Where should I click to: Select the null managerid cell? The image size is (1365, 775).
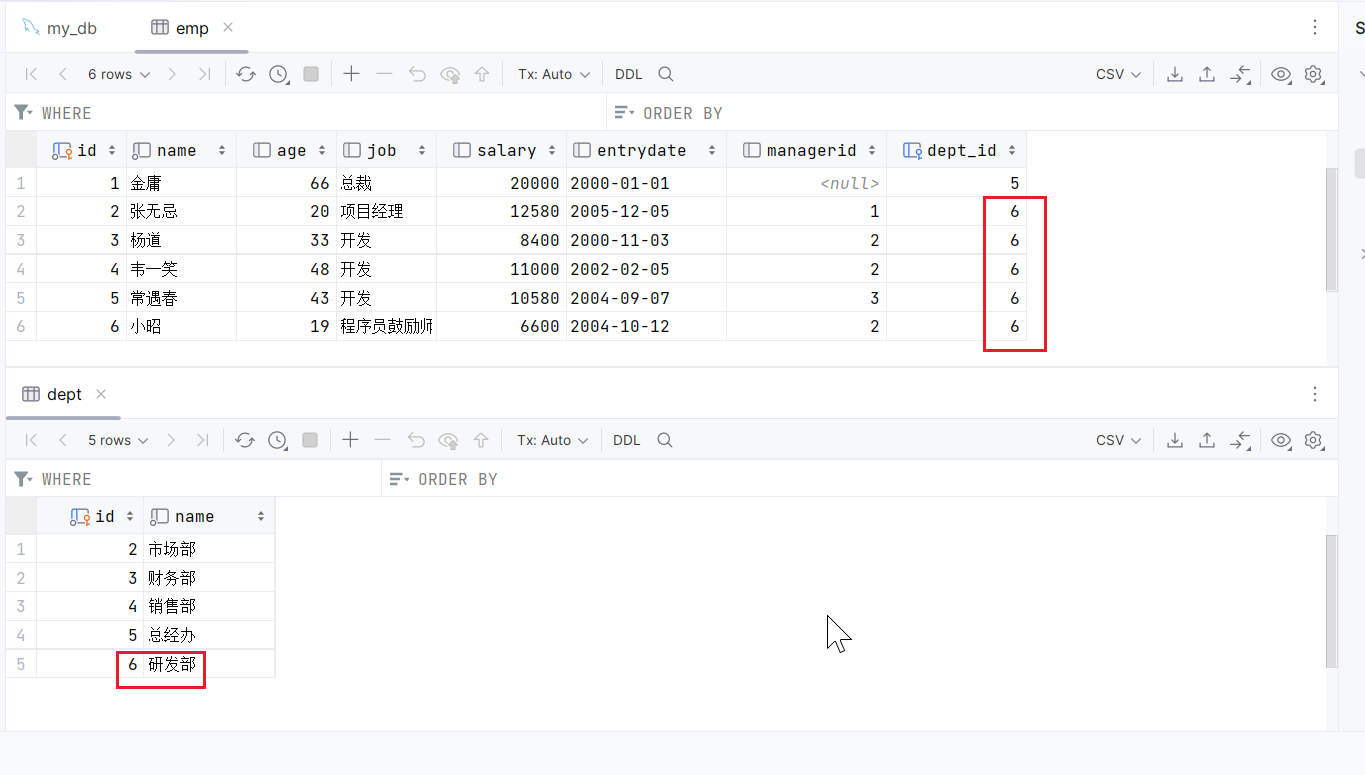pyautogui.click(x=806, y=183)
